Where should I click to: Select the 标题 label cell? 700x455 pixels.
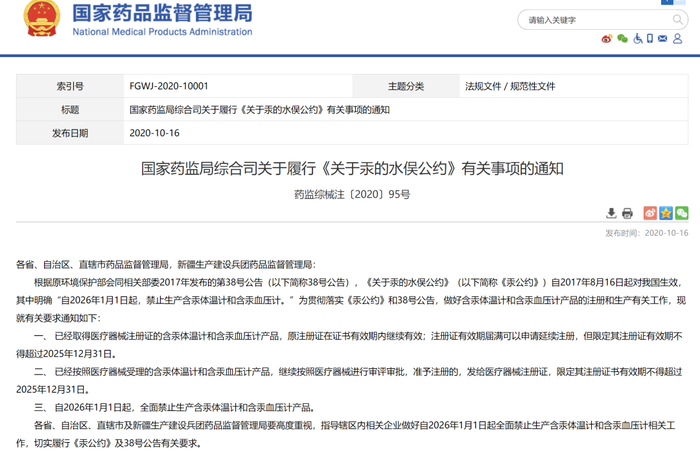[70, 109]
